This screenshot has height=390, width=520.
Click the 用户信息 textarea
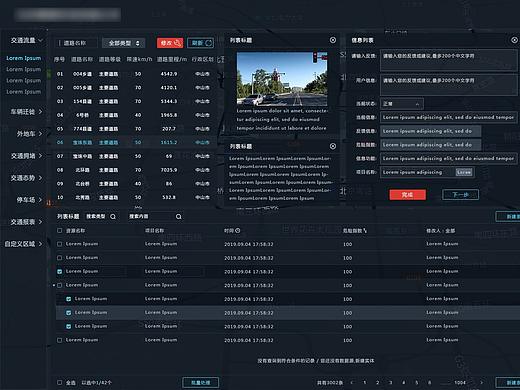449,85
